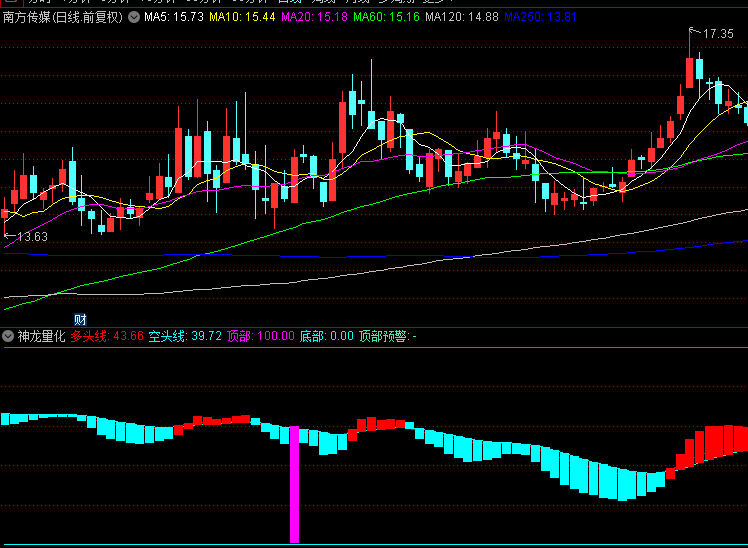
Task: Expand the 神龙量化 indicator options arrow
Action: click(x=8, y=336)
